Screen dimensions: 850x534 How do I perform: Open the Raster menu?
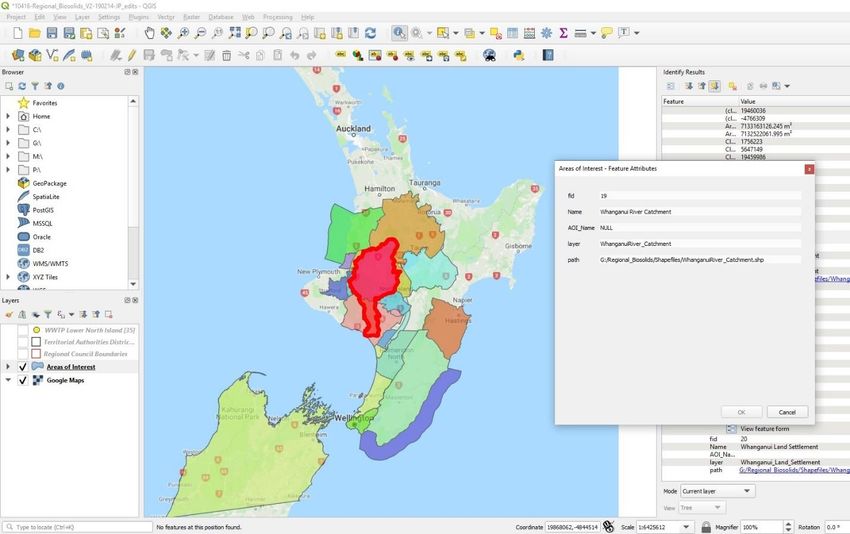pyautogui.click(x=191, y=17)
